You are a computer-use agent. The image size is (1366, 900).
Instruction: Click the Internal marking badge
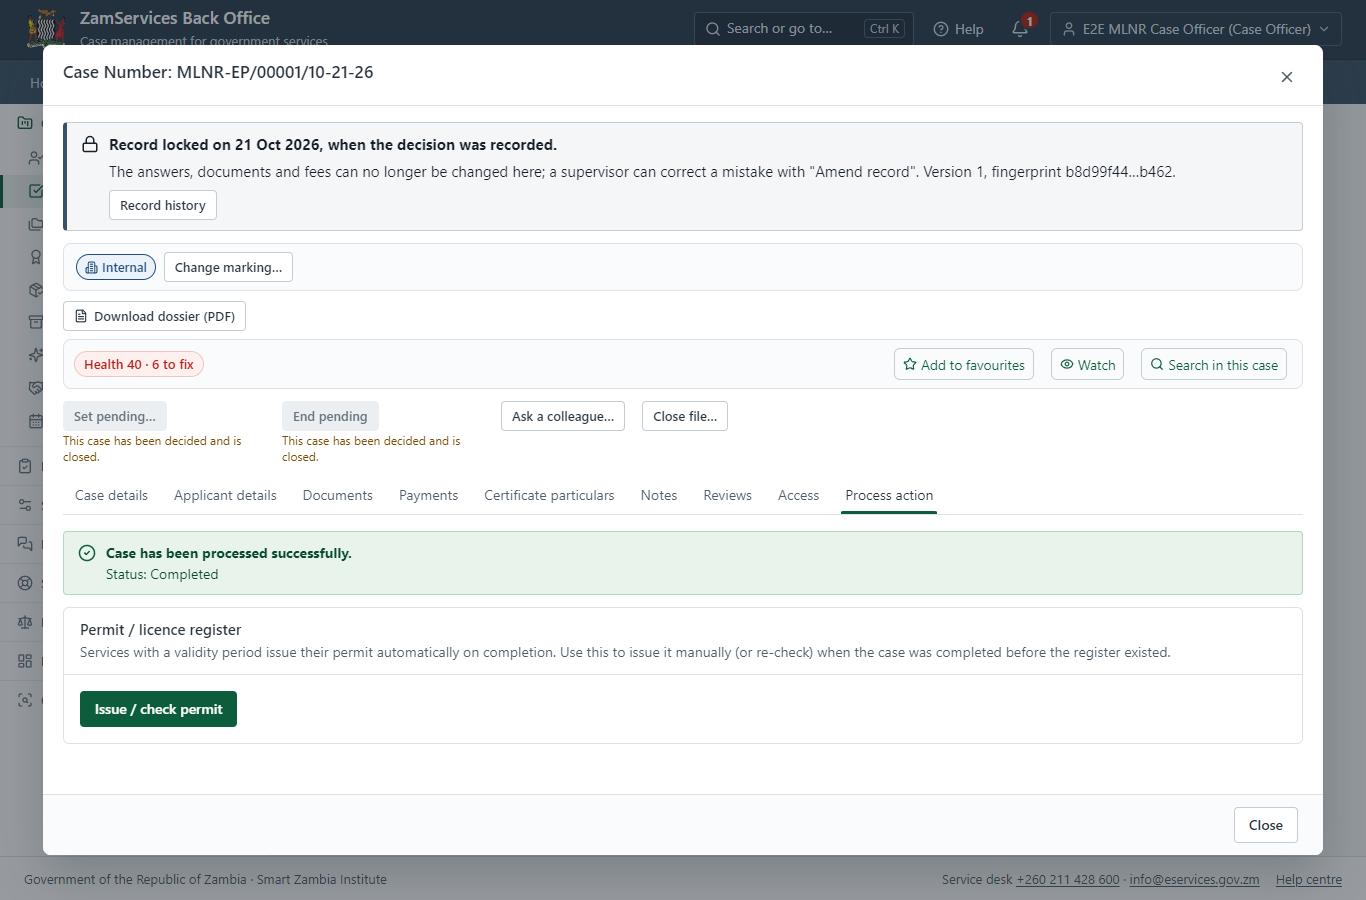click(x=116, y=267)
